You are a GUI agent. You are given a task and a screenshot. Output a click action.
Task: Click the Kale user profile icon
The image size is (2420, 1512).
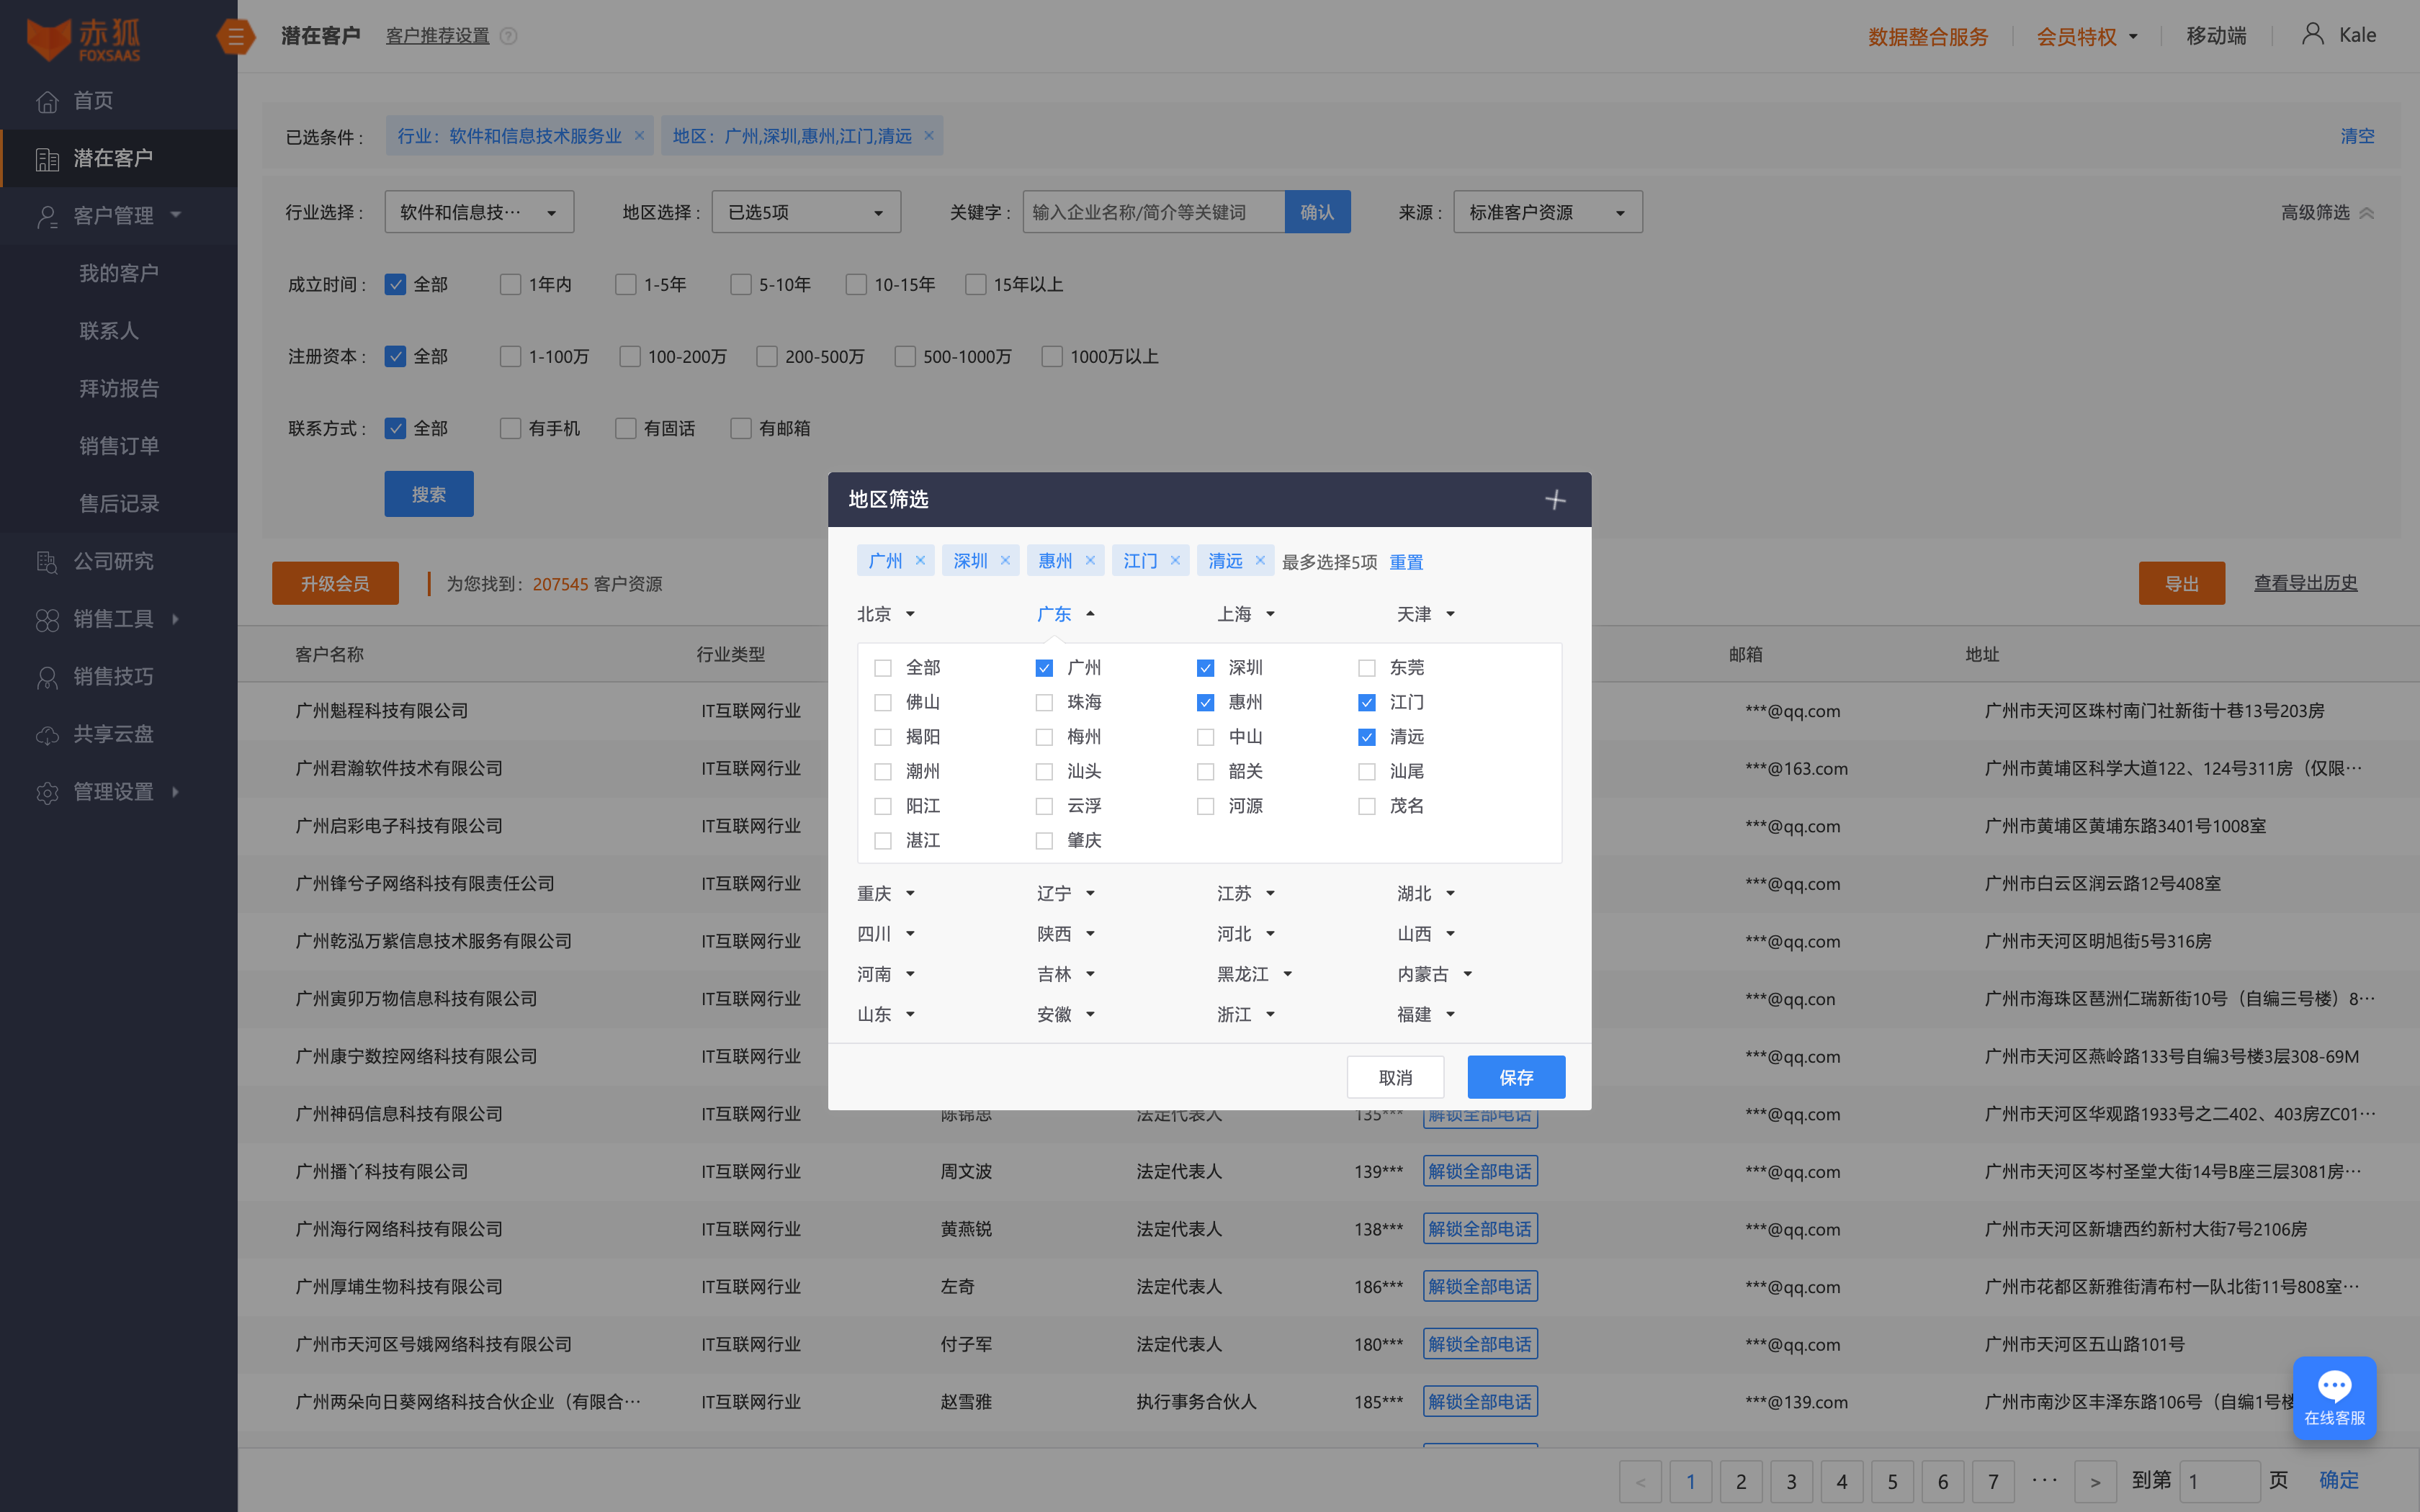tap(2312, 35)
